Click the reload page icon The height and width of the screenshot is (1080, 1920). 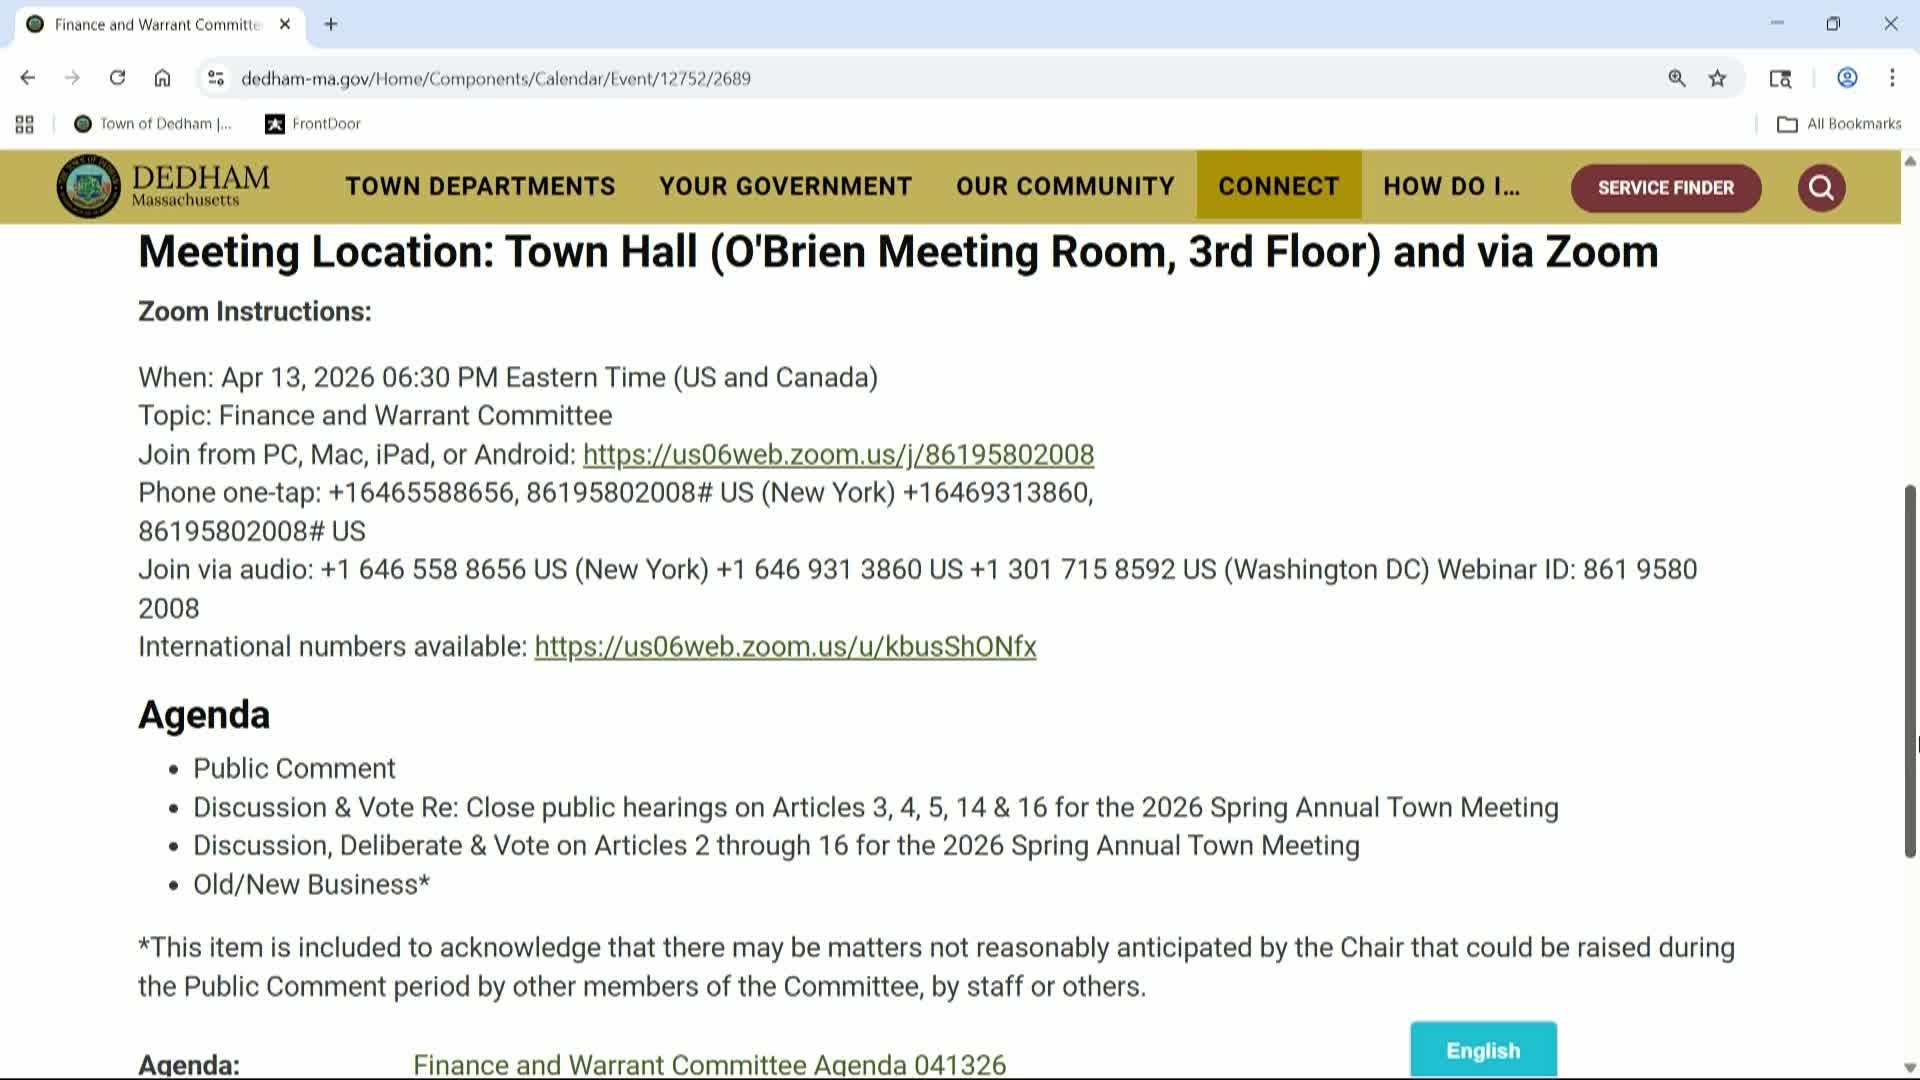click(x=117, y=77)
